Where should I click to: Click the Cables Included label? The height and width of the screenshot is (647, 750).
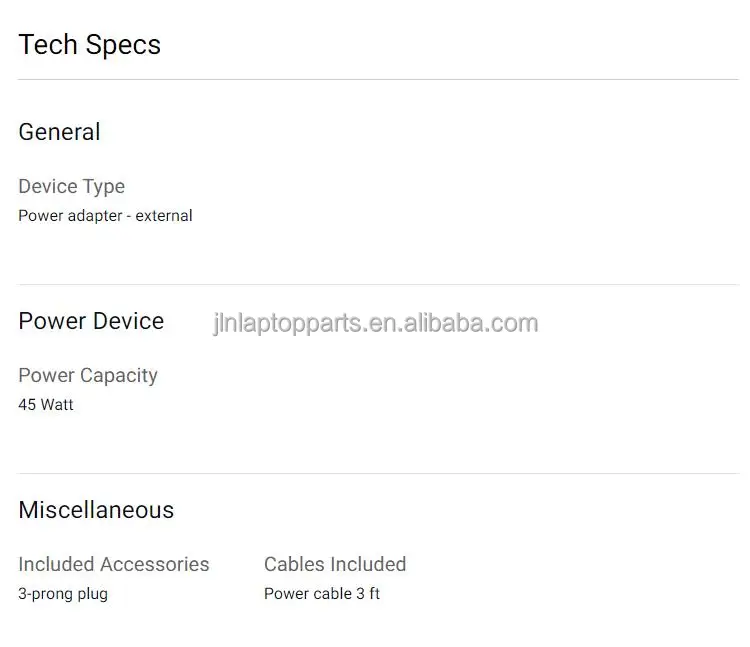[335, 564]
